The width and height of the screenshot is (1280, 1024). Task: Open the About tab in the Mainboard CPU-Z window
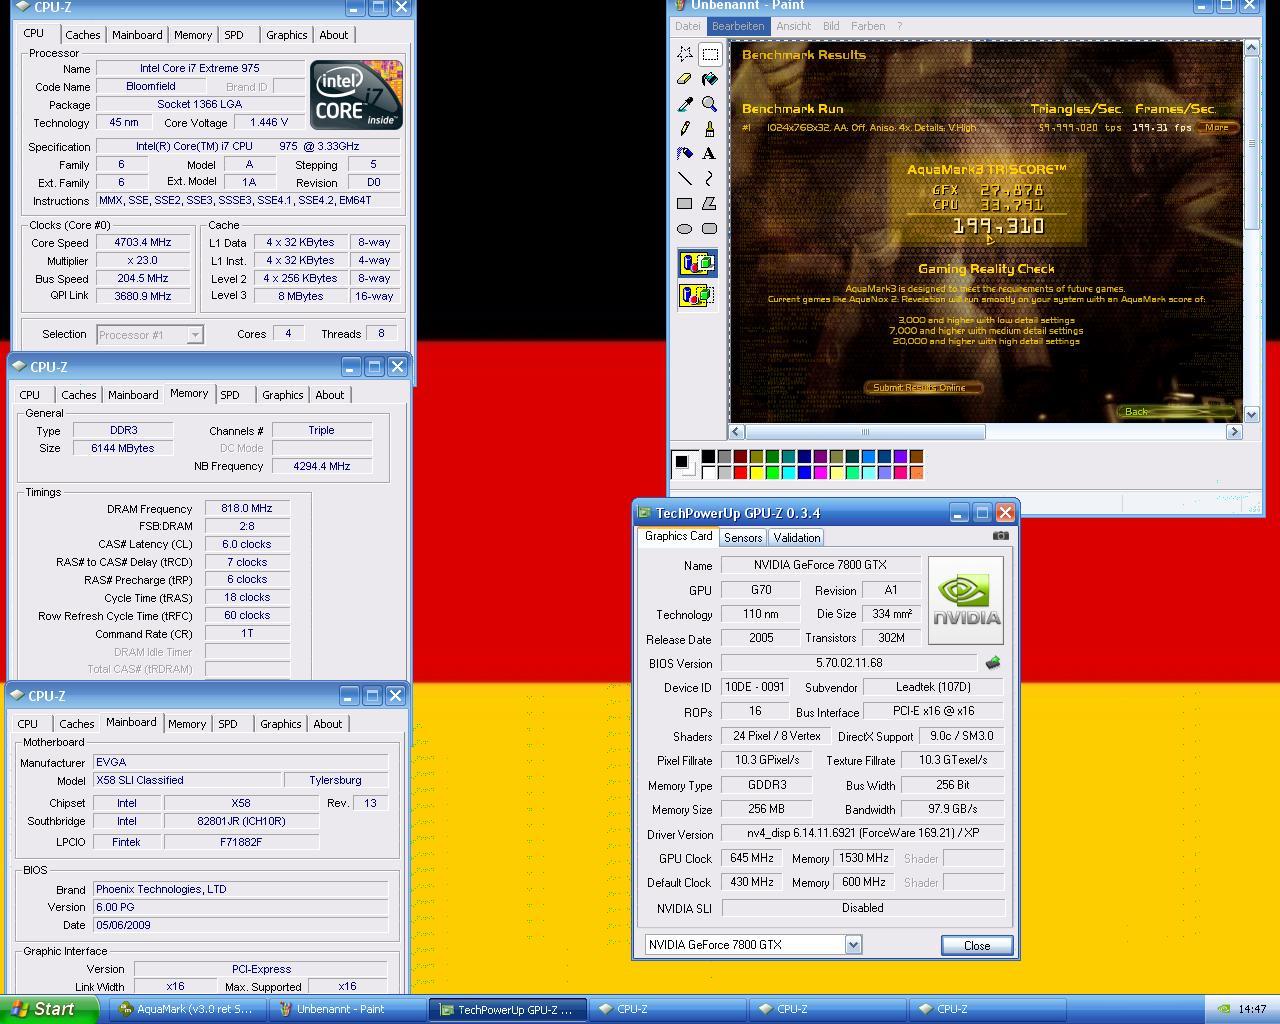(328, 724)
